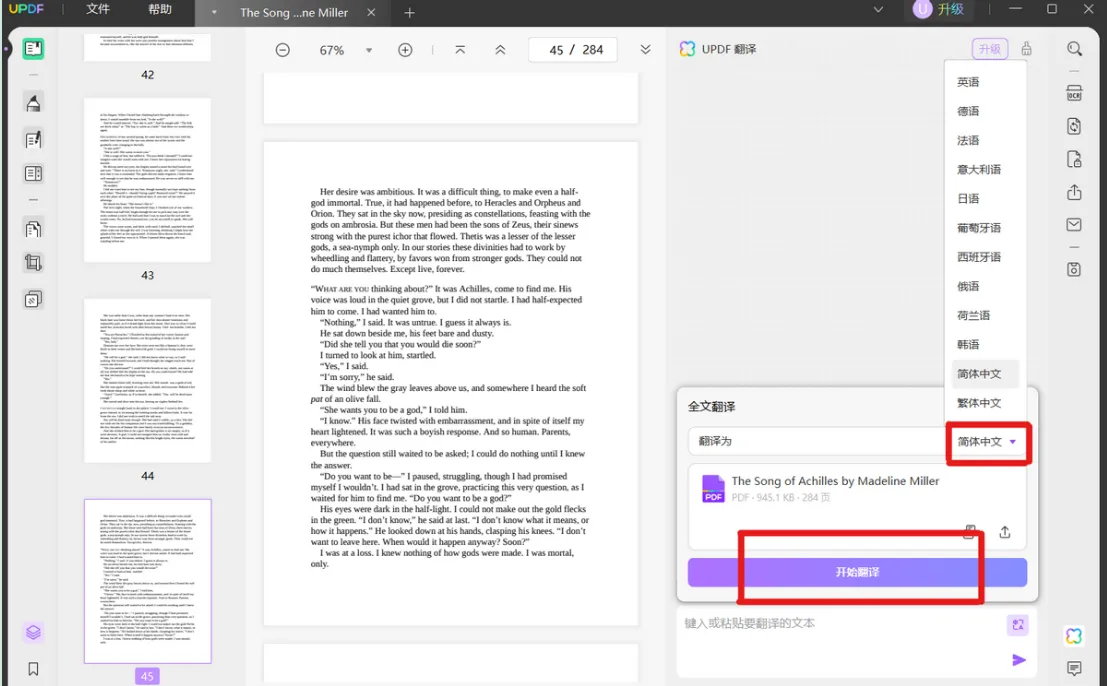Viewport: 1107px width, 686px height.
Task: Open the organize pages tool
Action: 33,229
